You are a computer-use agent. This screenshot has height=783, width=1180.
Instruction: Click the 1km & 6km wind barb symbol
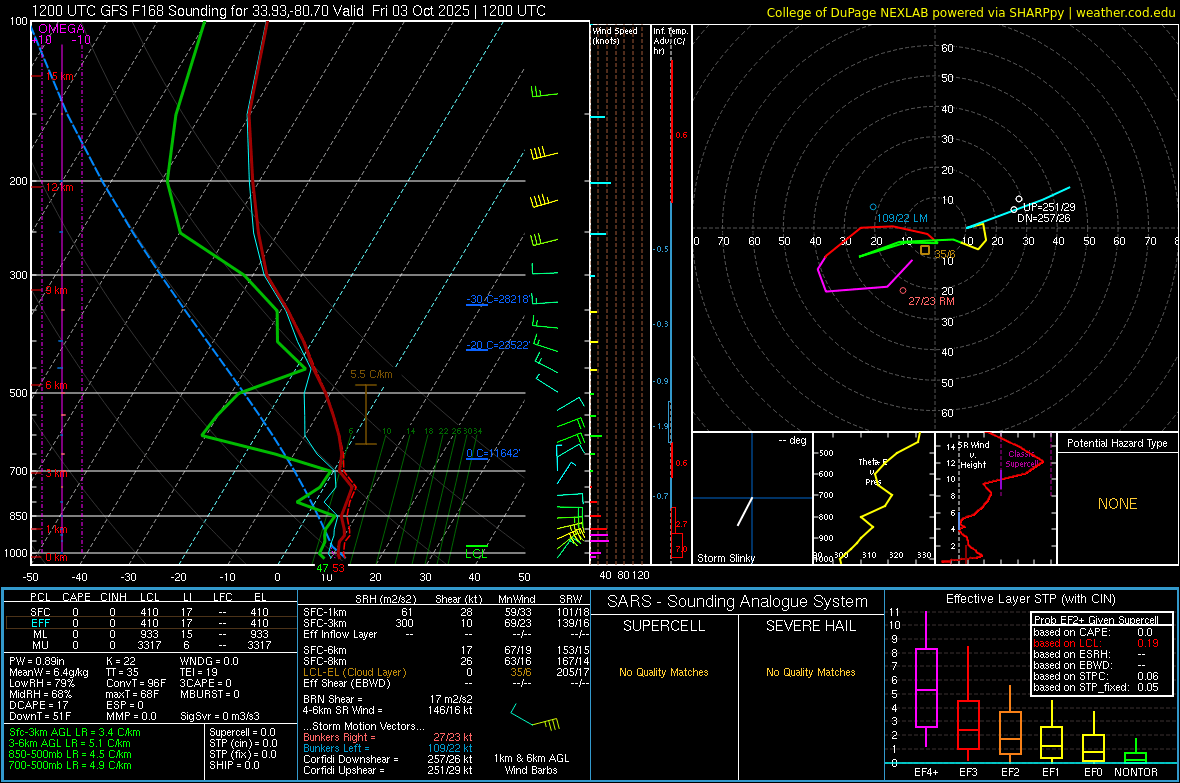point(534,717)
